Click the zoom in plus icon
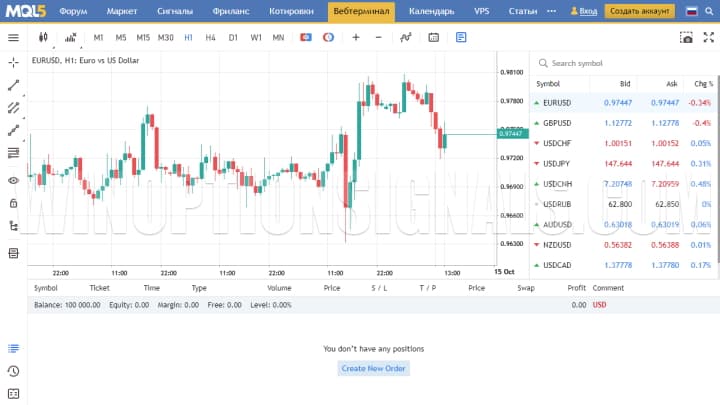The width and height of the screenshot is (720, 405). point(356,37)
